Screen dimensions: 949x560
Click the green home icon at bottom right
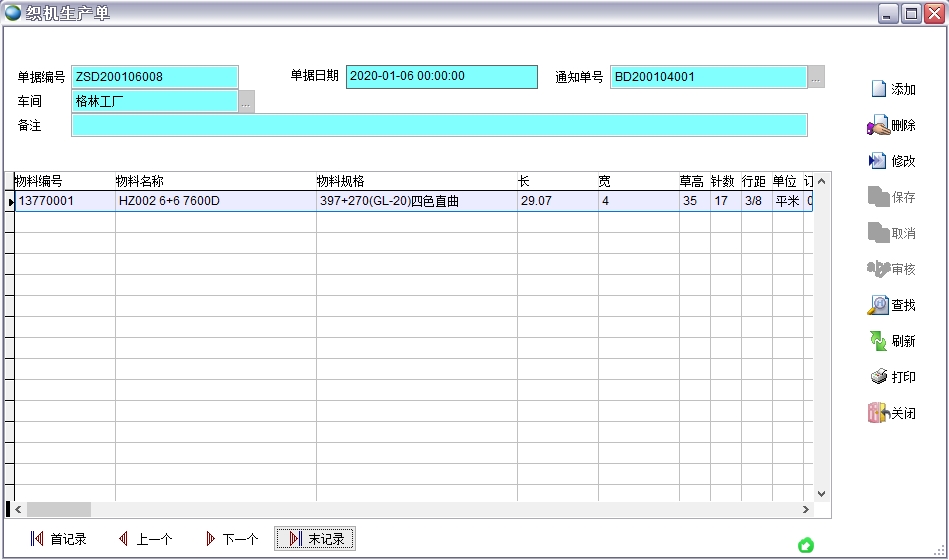806,545
